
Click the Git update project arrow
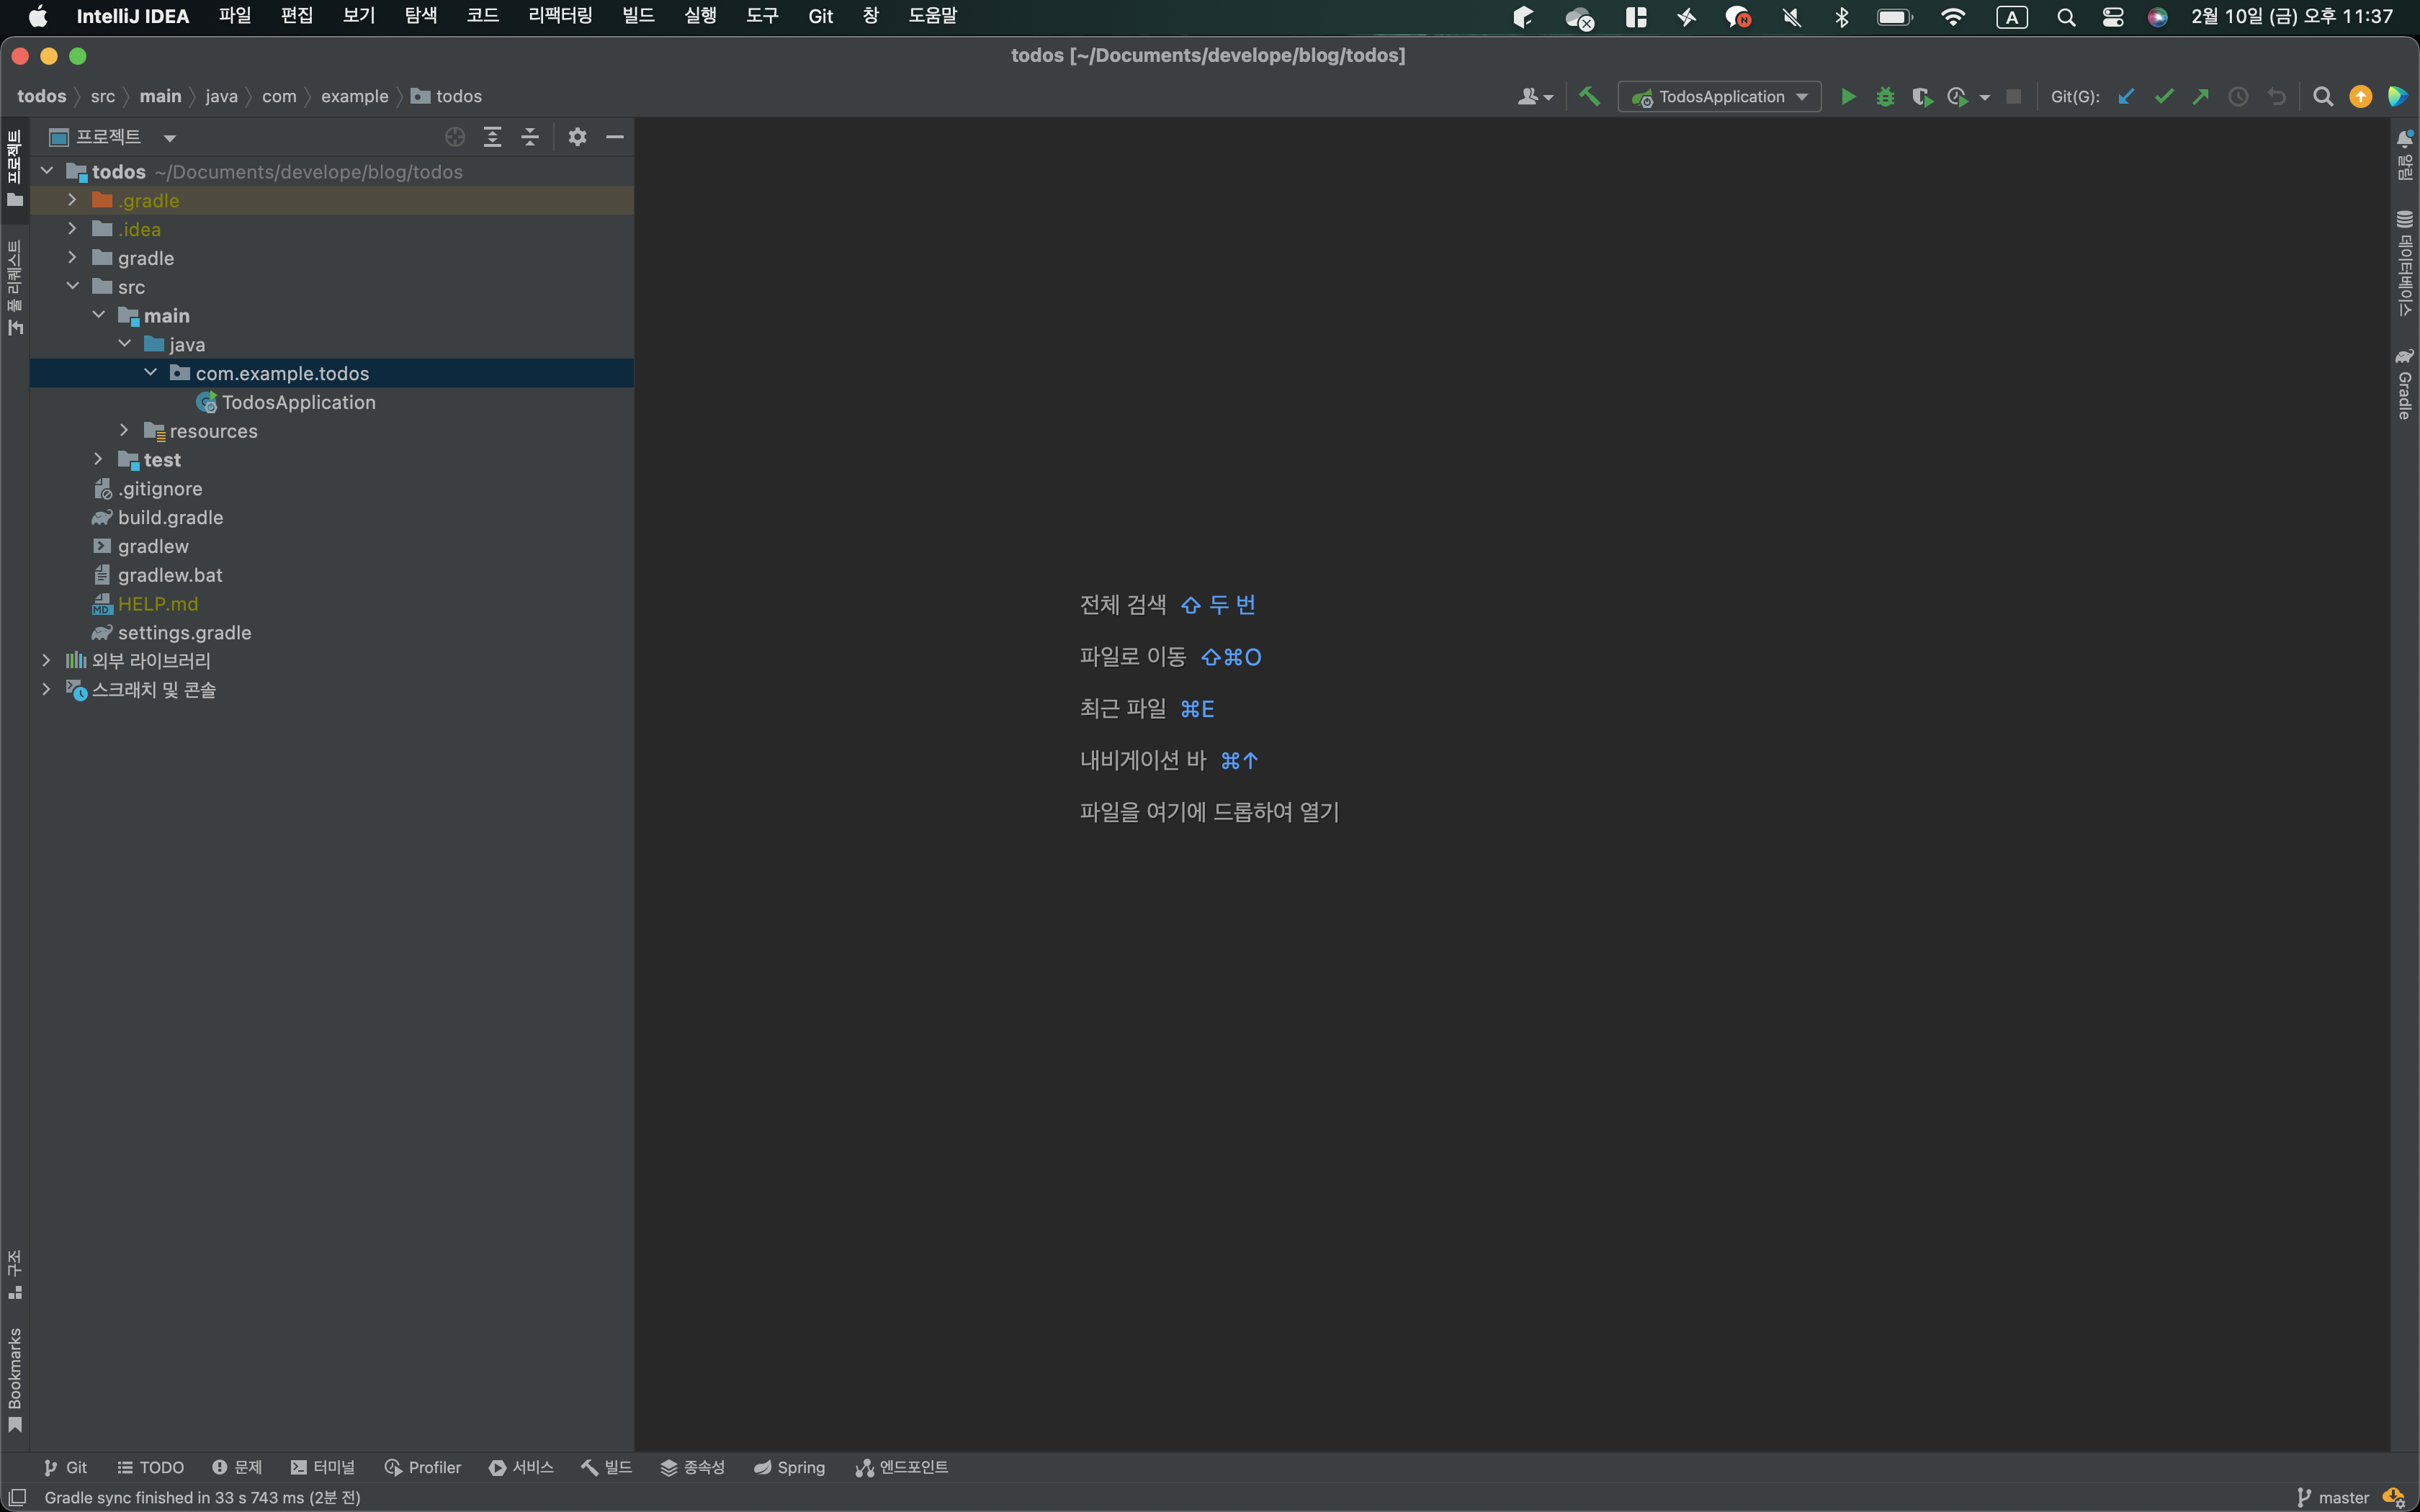pyautogui.click(x=2126, y=97)
